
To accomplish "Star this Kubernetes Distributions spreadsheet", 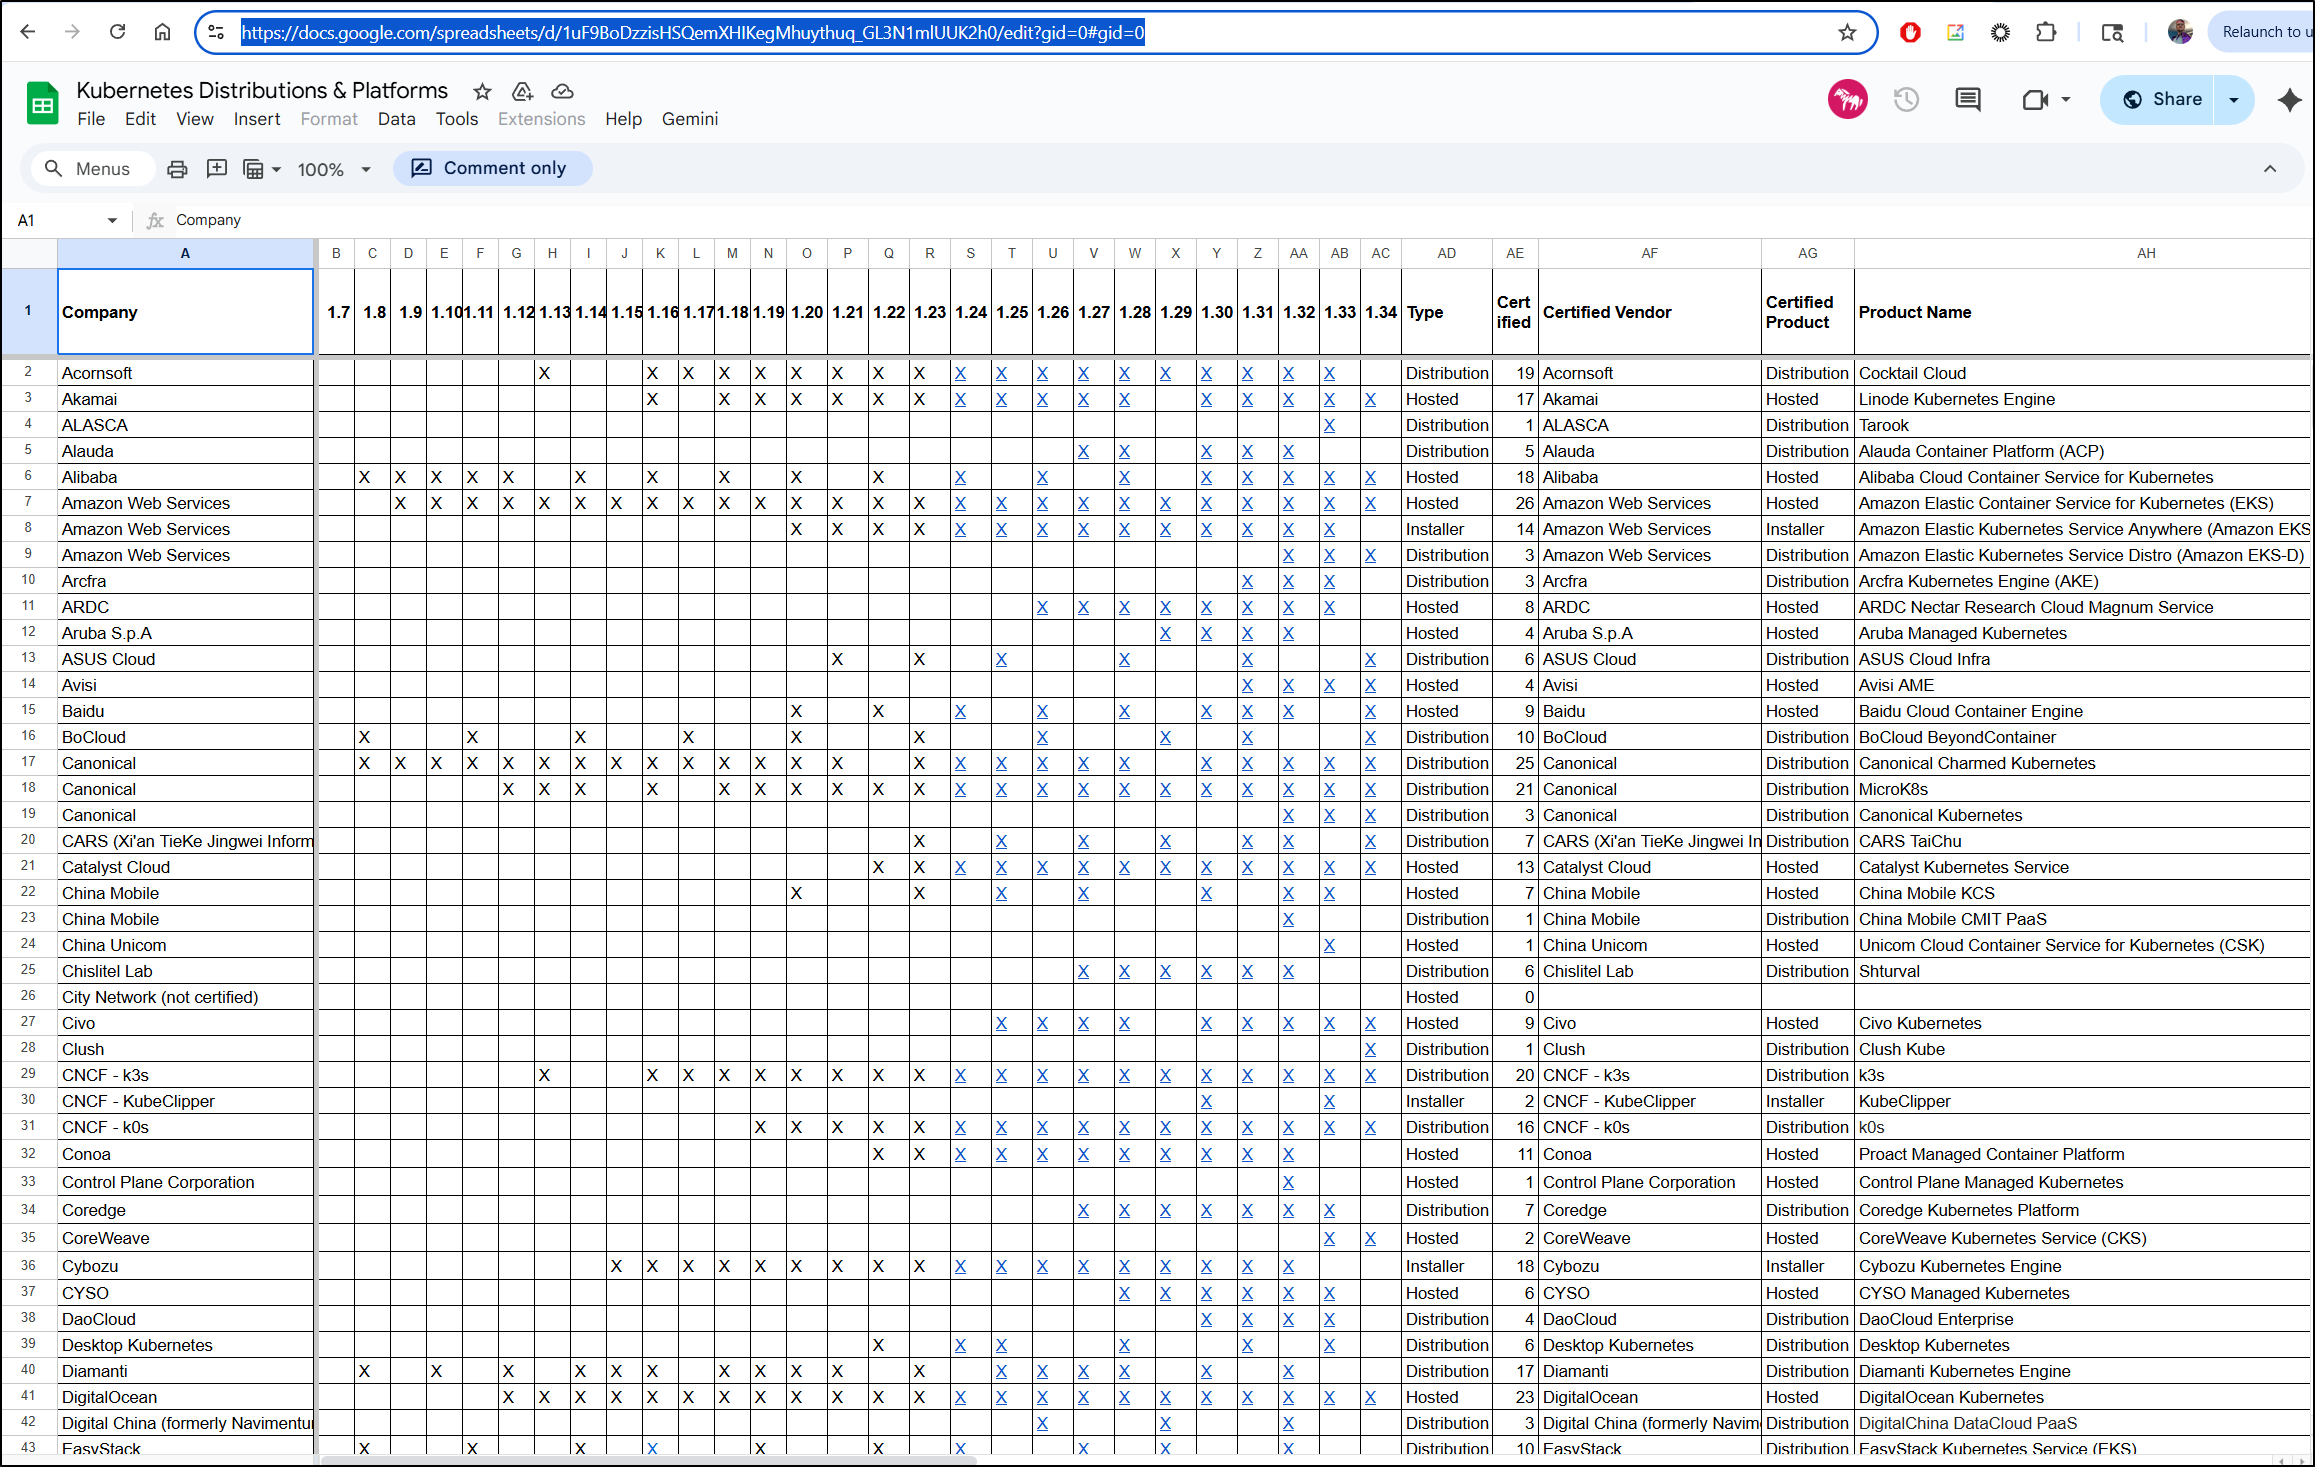I will click(x=482, y=92).
